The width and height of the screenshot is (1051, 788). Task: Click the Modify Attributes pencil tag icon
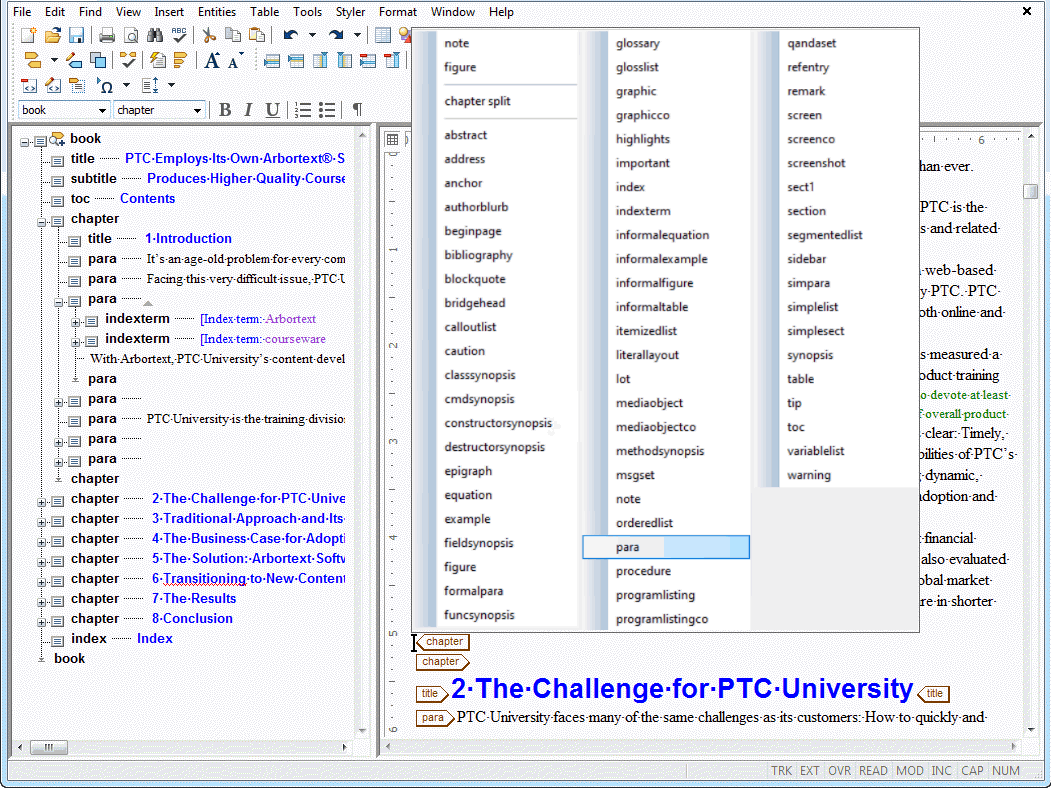coord(74,60)
